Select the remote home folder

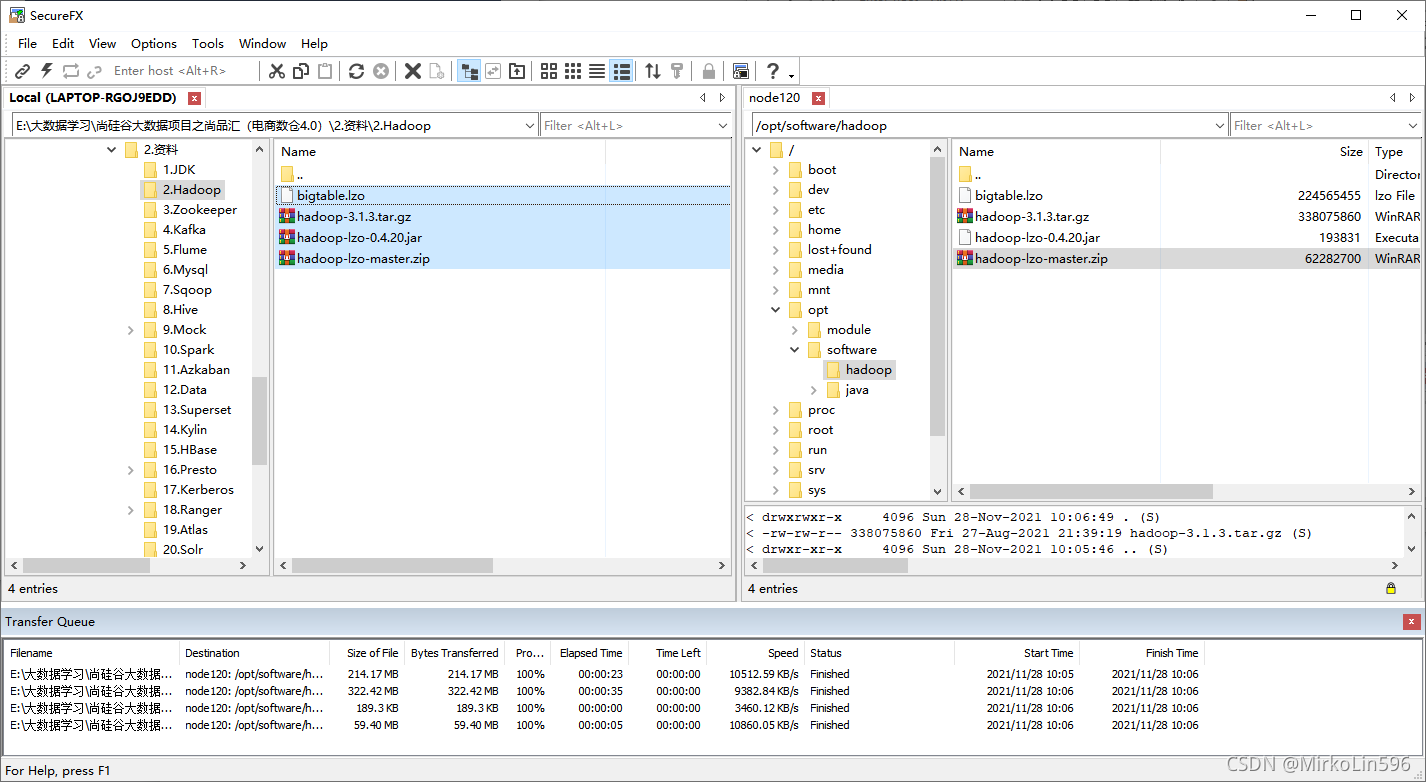pyautogui.click(x=824, y=230)
